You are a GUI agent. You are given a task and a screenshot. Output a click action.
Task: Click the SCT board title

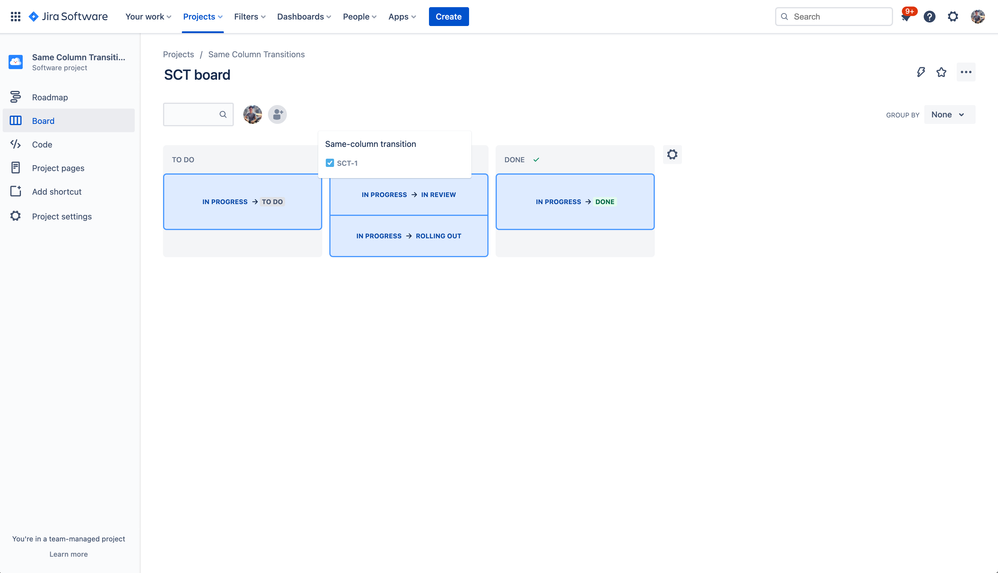coord(197,75)
